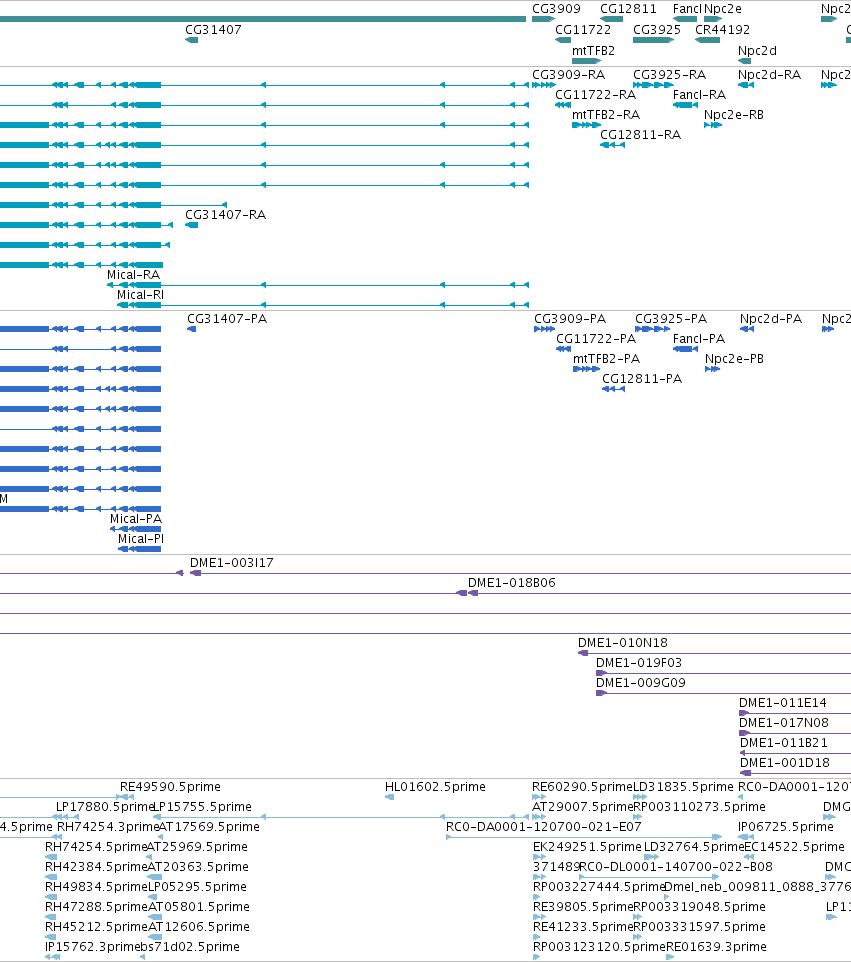Image resolution: width=851 pixels, height=962 pixels.
Task: Click the CG31407-PA protein label
Action: [x=227, y=318]
